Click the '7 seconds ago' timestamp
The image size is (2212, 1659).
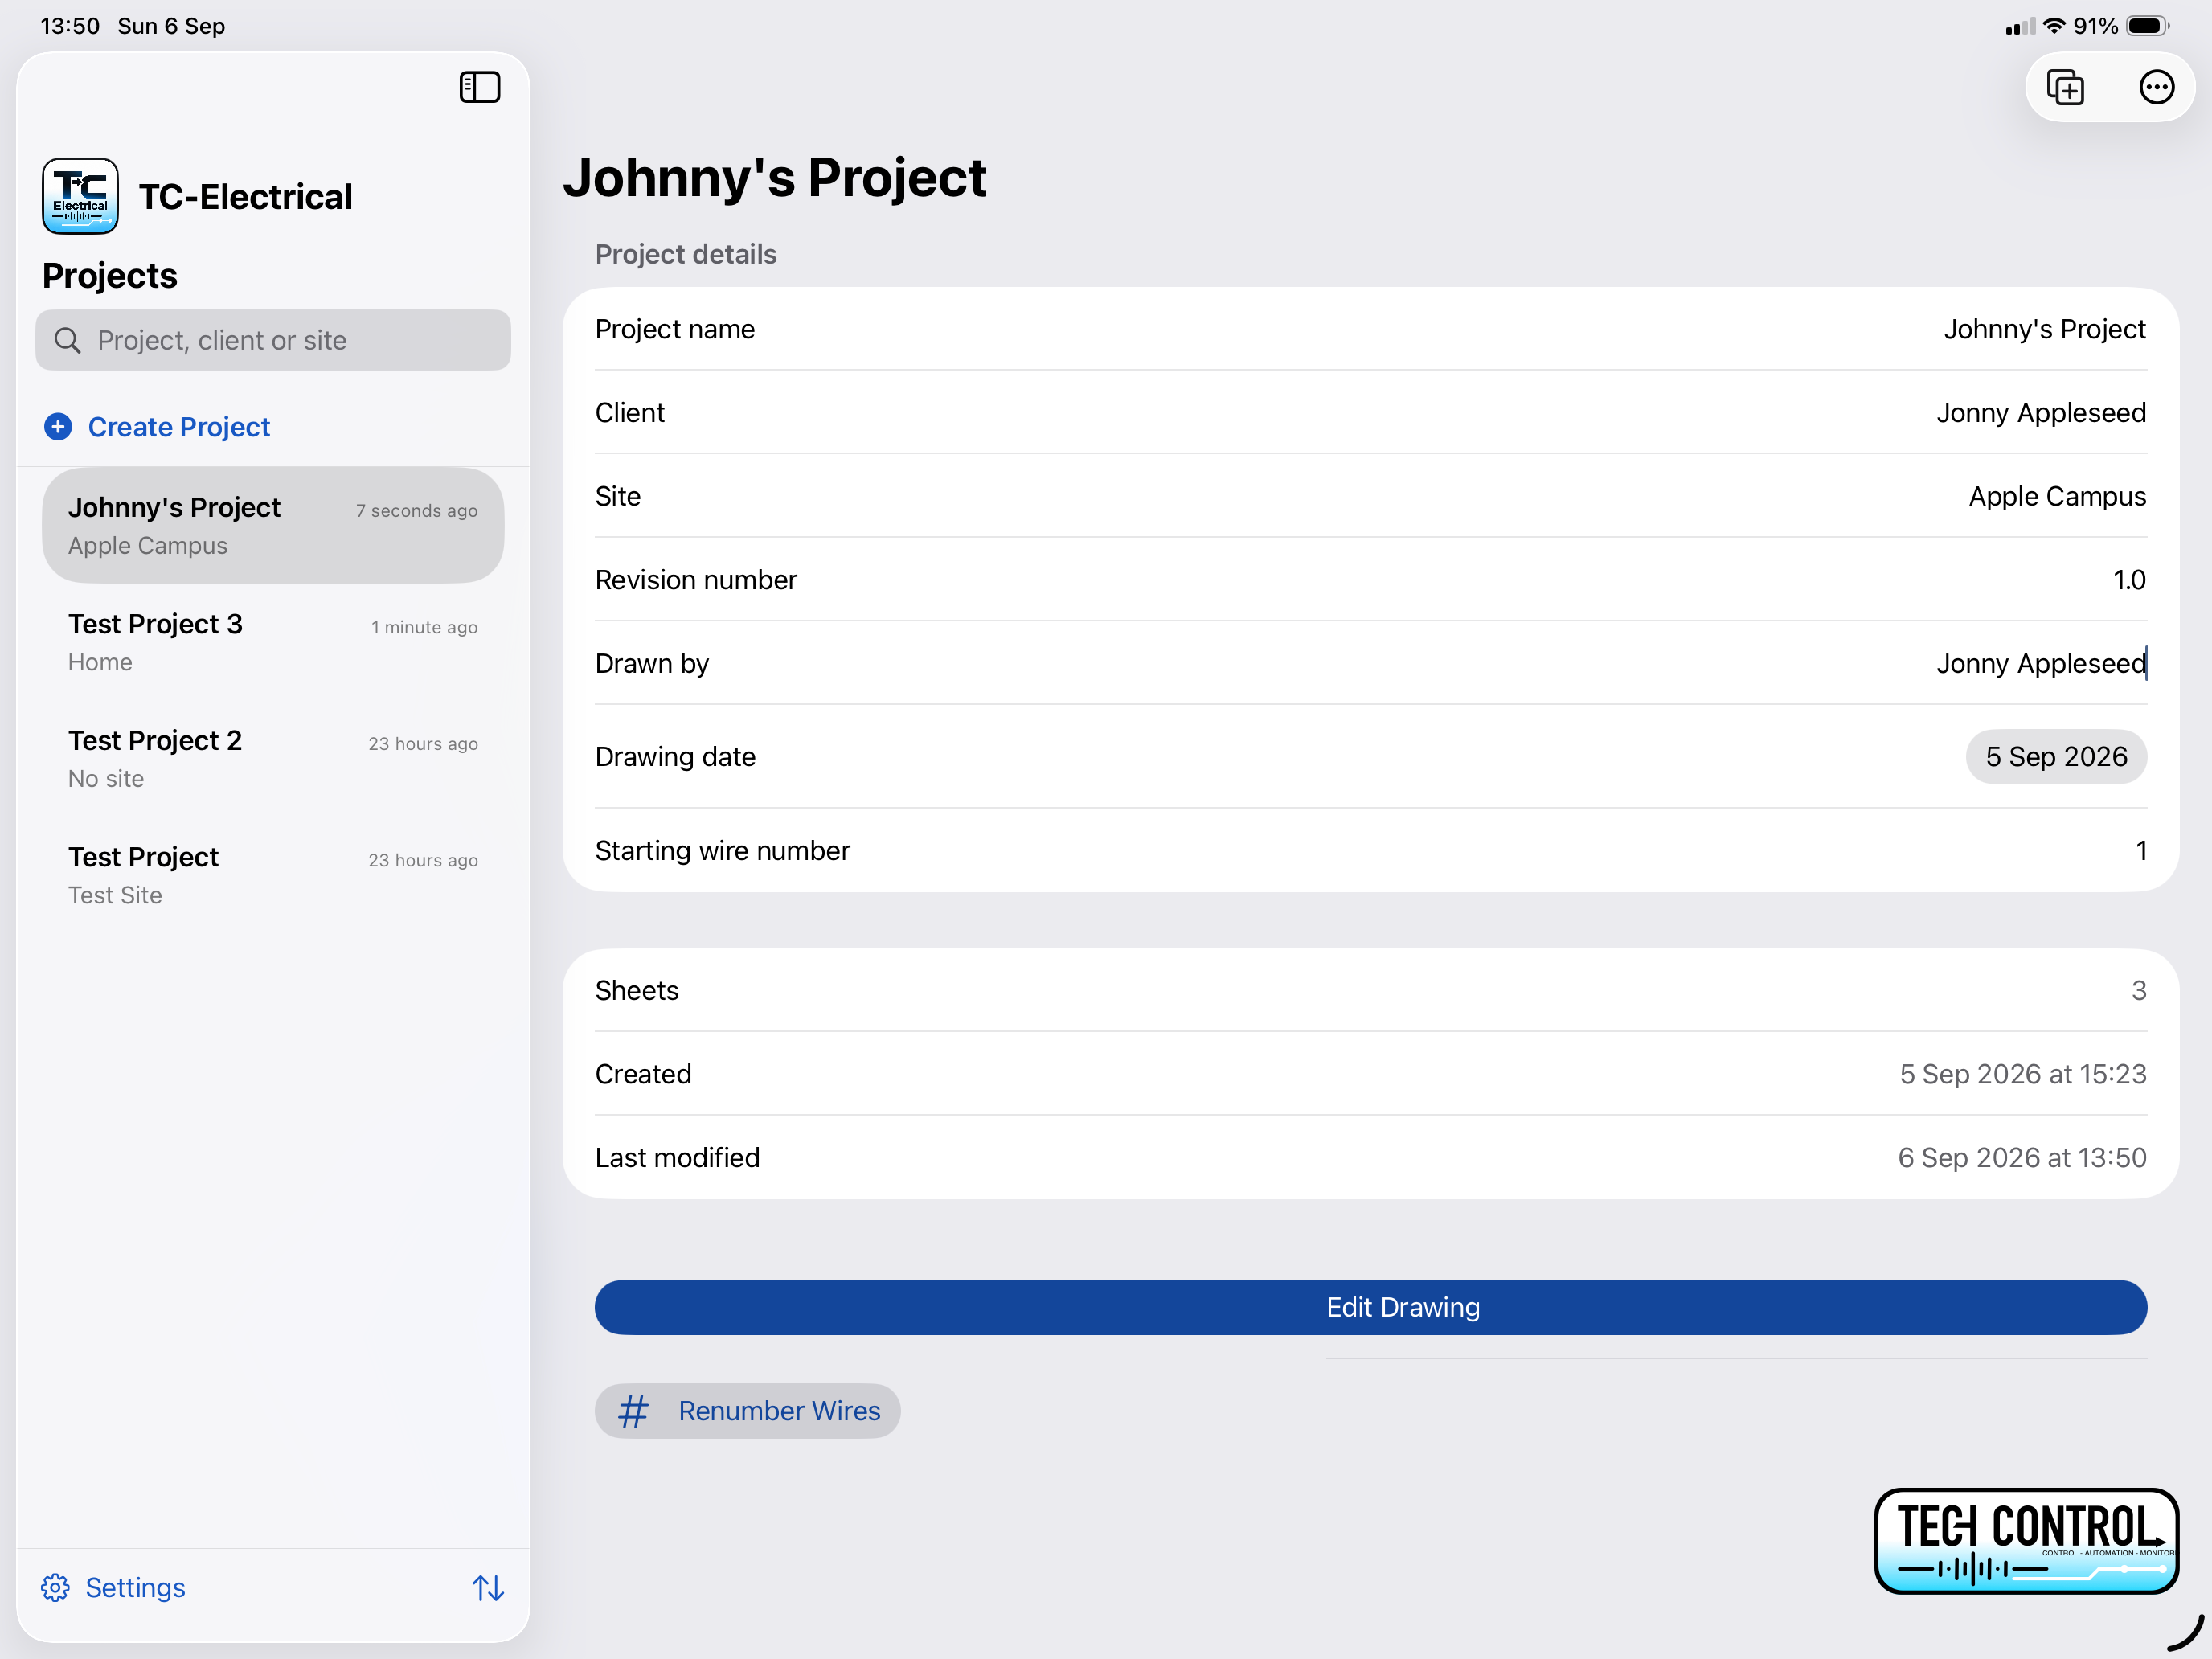tap(416, 510)
